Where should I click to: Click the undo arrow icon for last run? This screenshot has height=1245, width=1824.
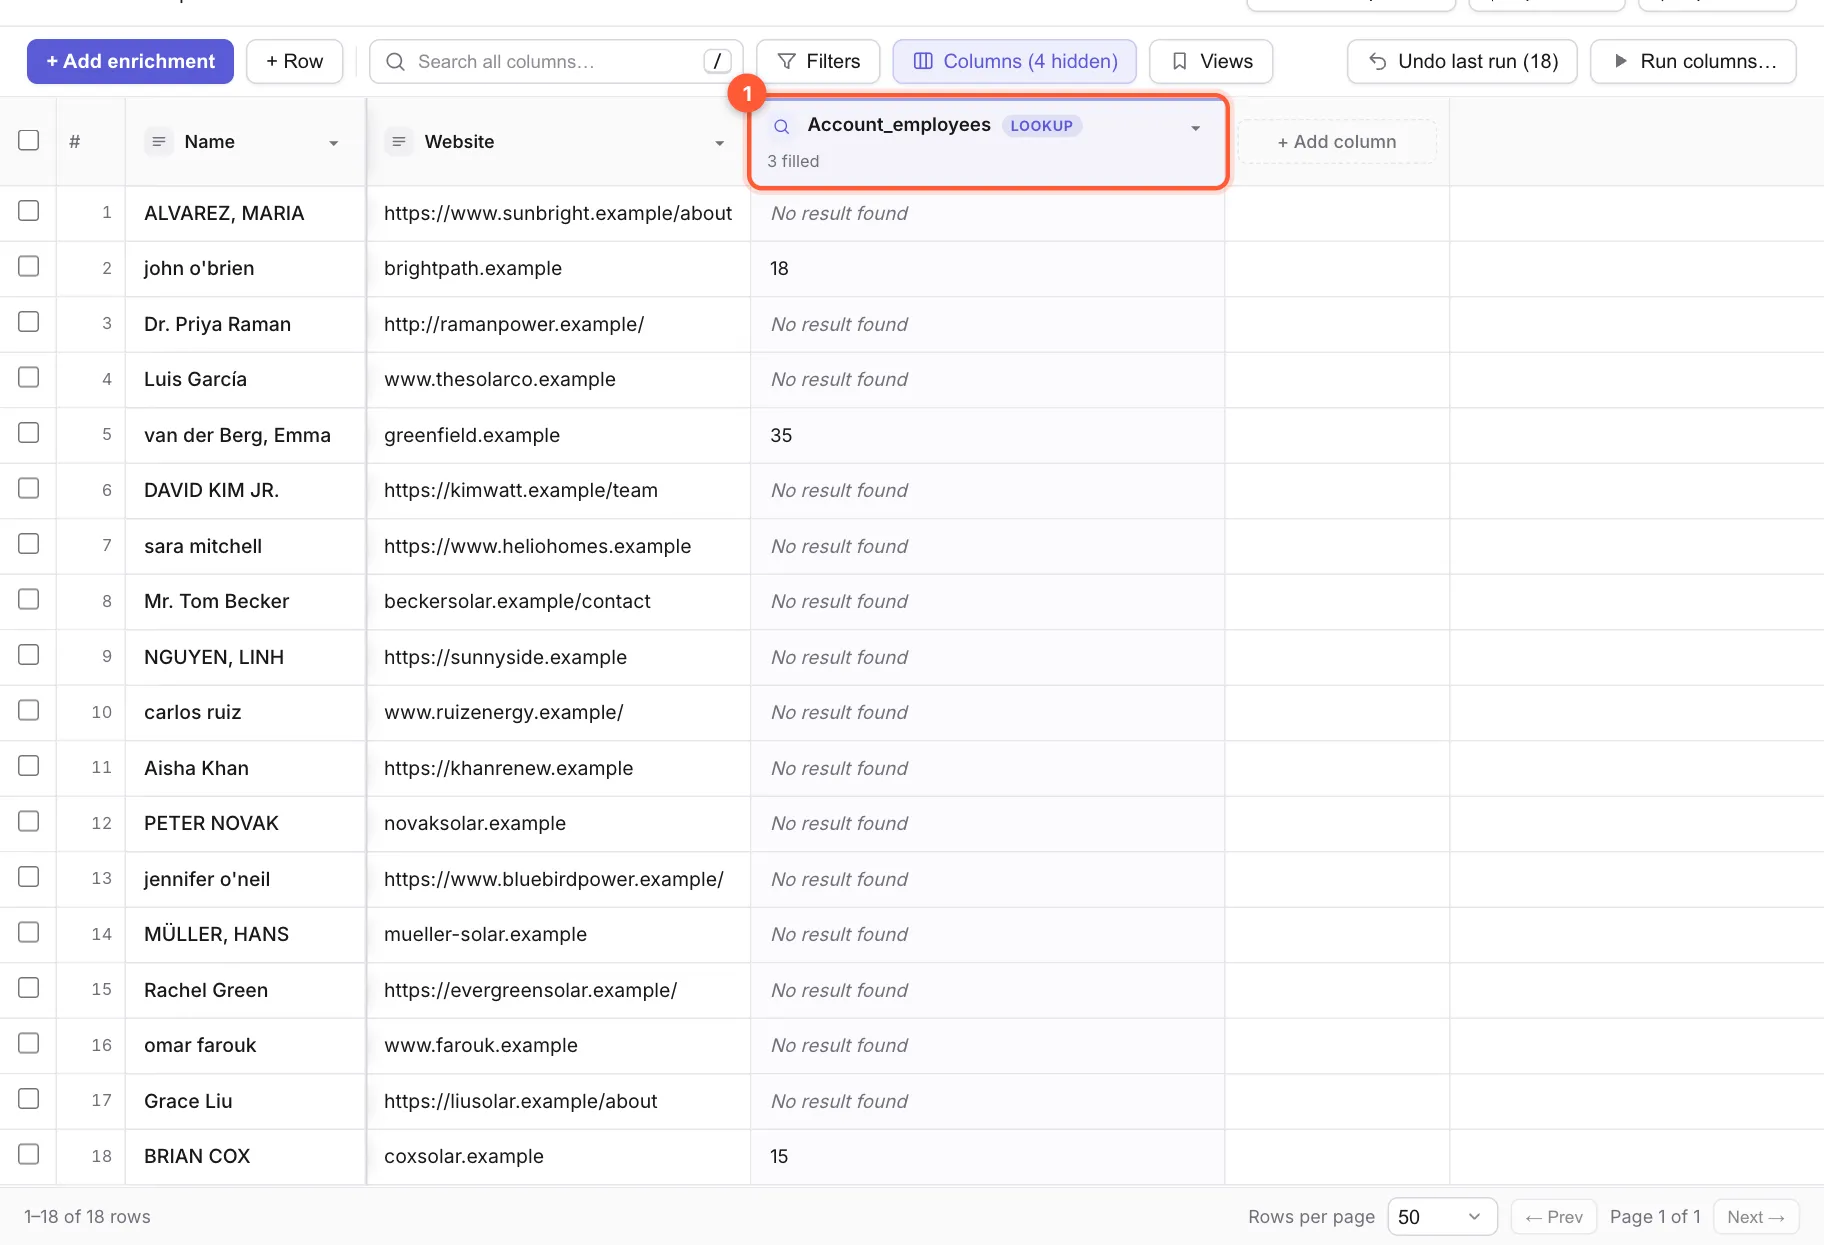coord(1378,62)
